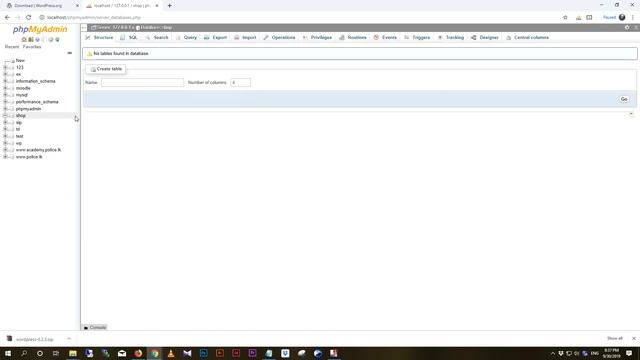This screenshot has height=360, width=640.
Task: Reload the page
Action: (29, 18)
